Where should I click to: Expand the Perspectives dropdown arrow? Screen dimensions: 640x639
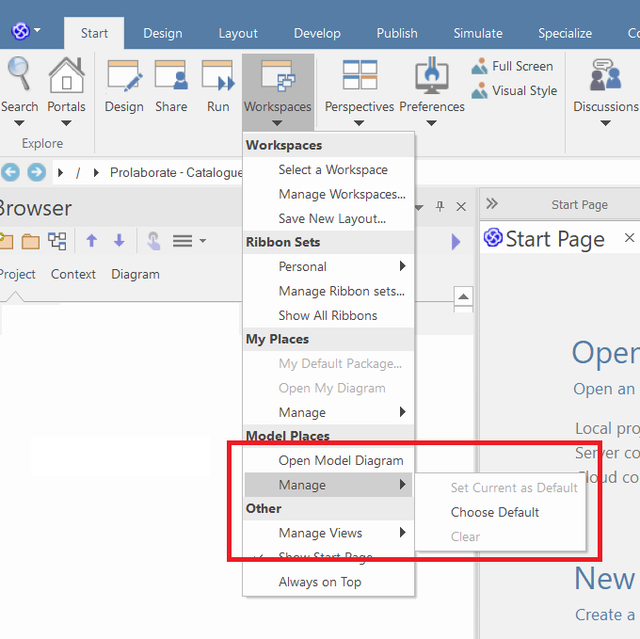[x=359, y=123]
